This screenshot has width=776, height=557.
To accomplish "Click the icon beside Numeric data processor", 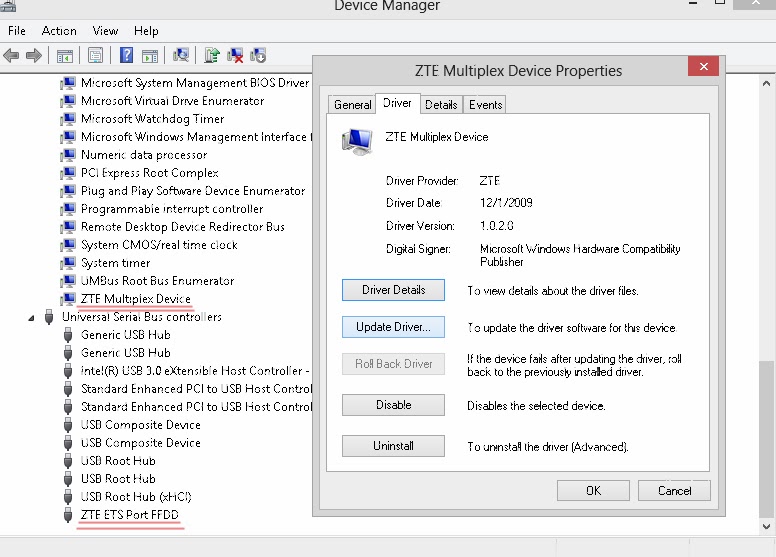I will [68, 155].
